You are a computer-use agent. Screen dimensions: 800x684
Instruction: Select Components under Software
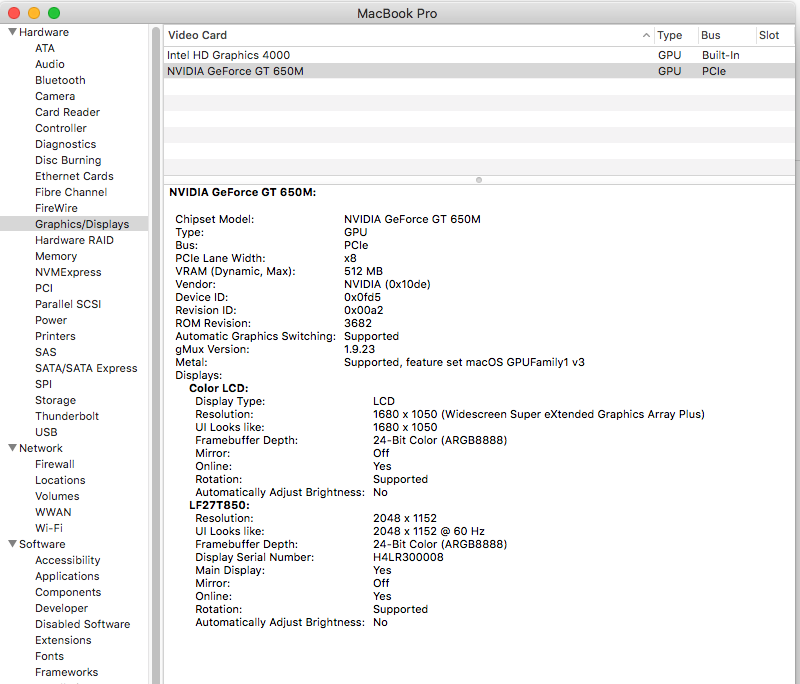68,592
